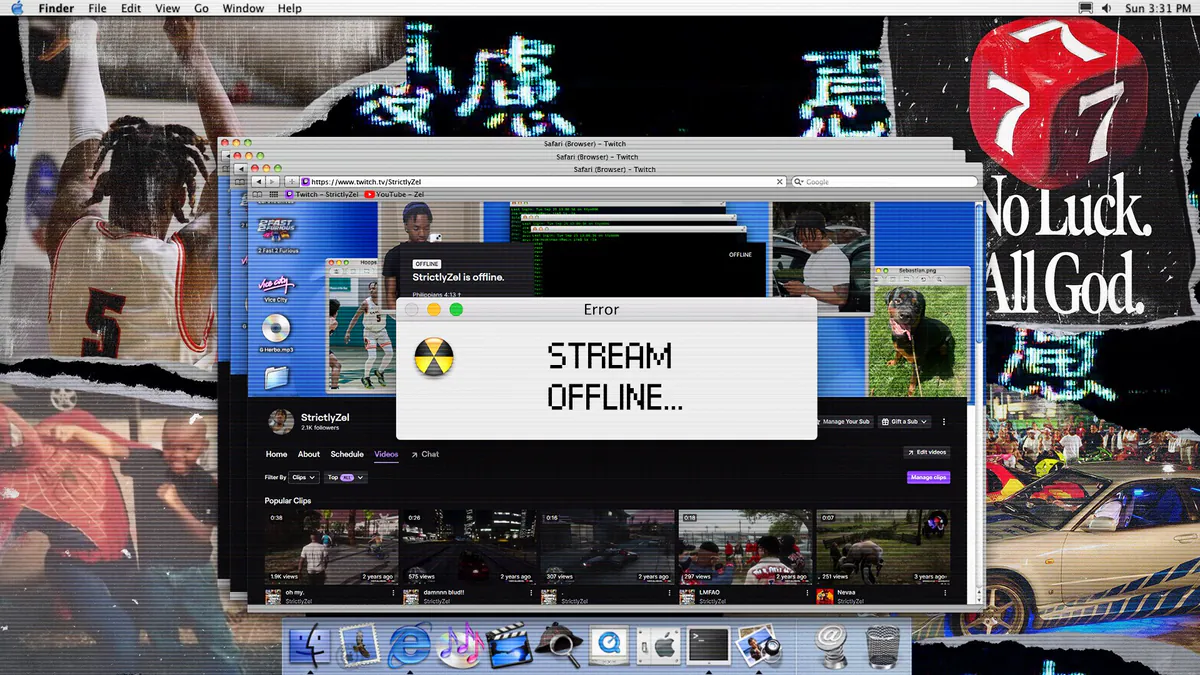This screenshot has width=1200, height=675.
Task: Click the display icon in menu bar
Action: (1085, 8)
